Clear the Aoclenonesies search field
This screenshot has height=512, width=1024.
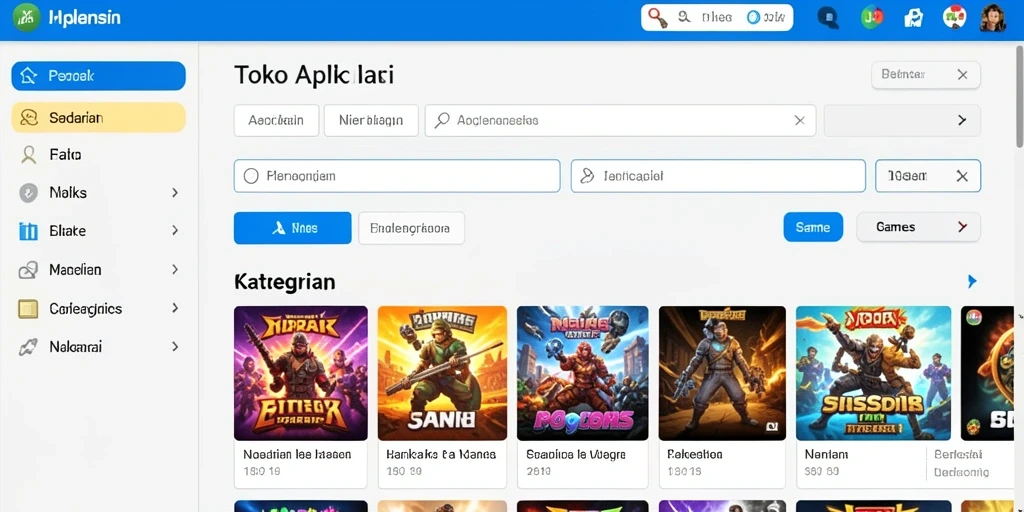click(799, 120)
